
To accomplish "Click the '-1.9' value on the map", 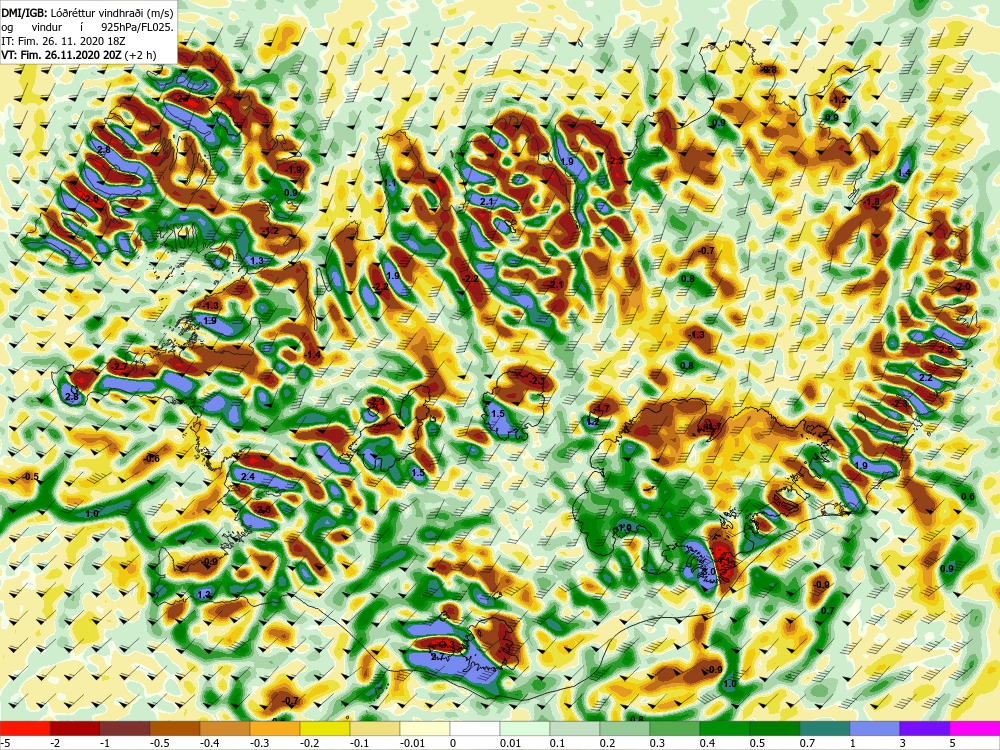I will (x=294, y=170).
